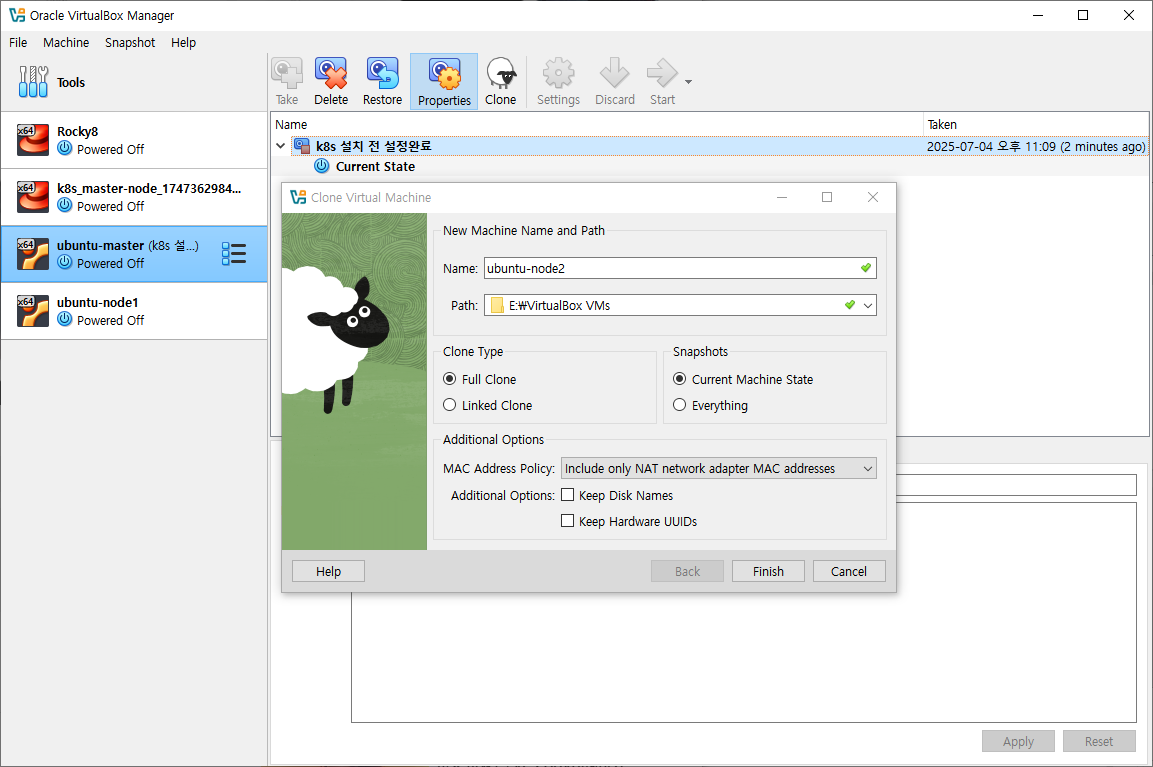The image size is (1153, 767).
Task: Enable Keep Disk Names checkbox
Action: tap(568, 495)
